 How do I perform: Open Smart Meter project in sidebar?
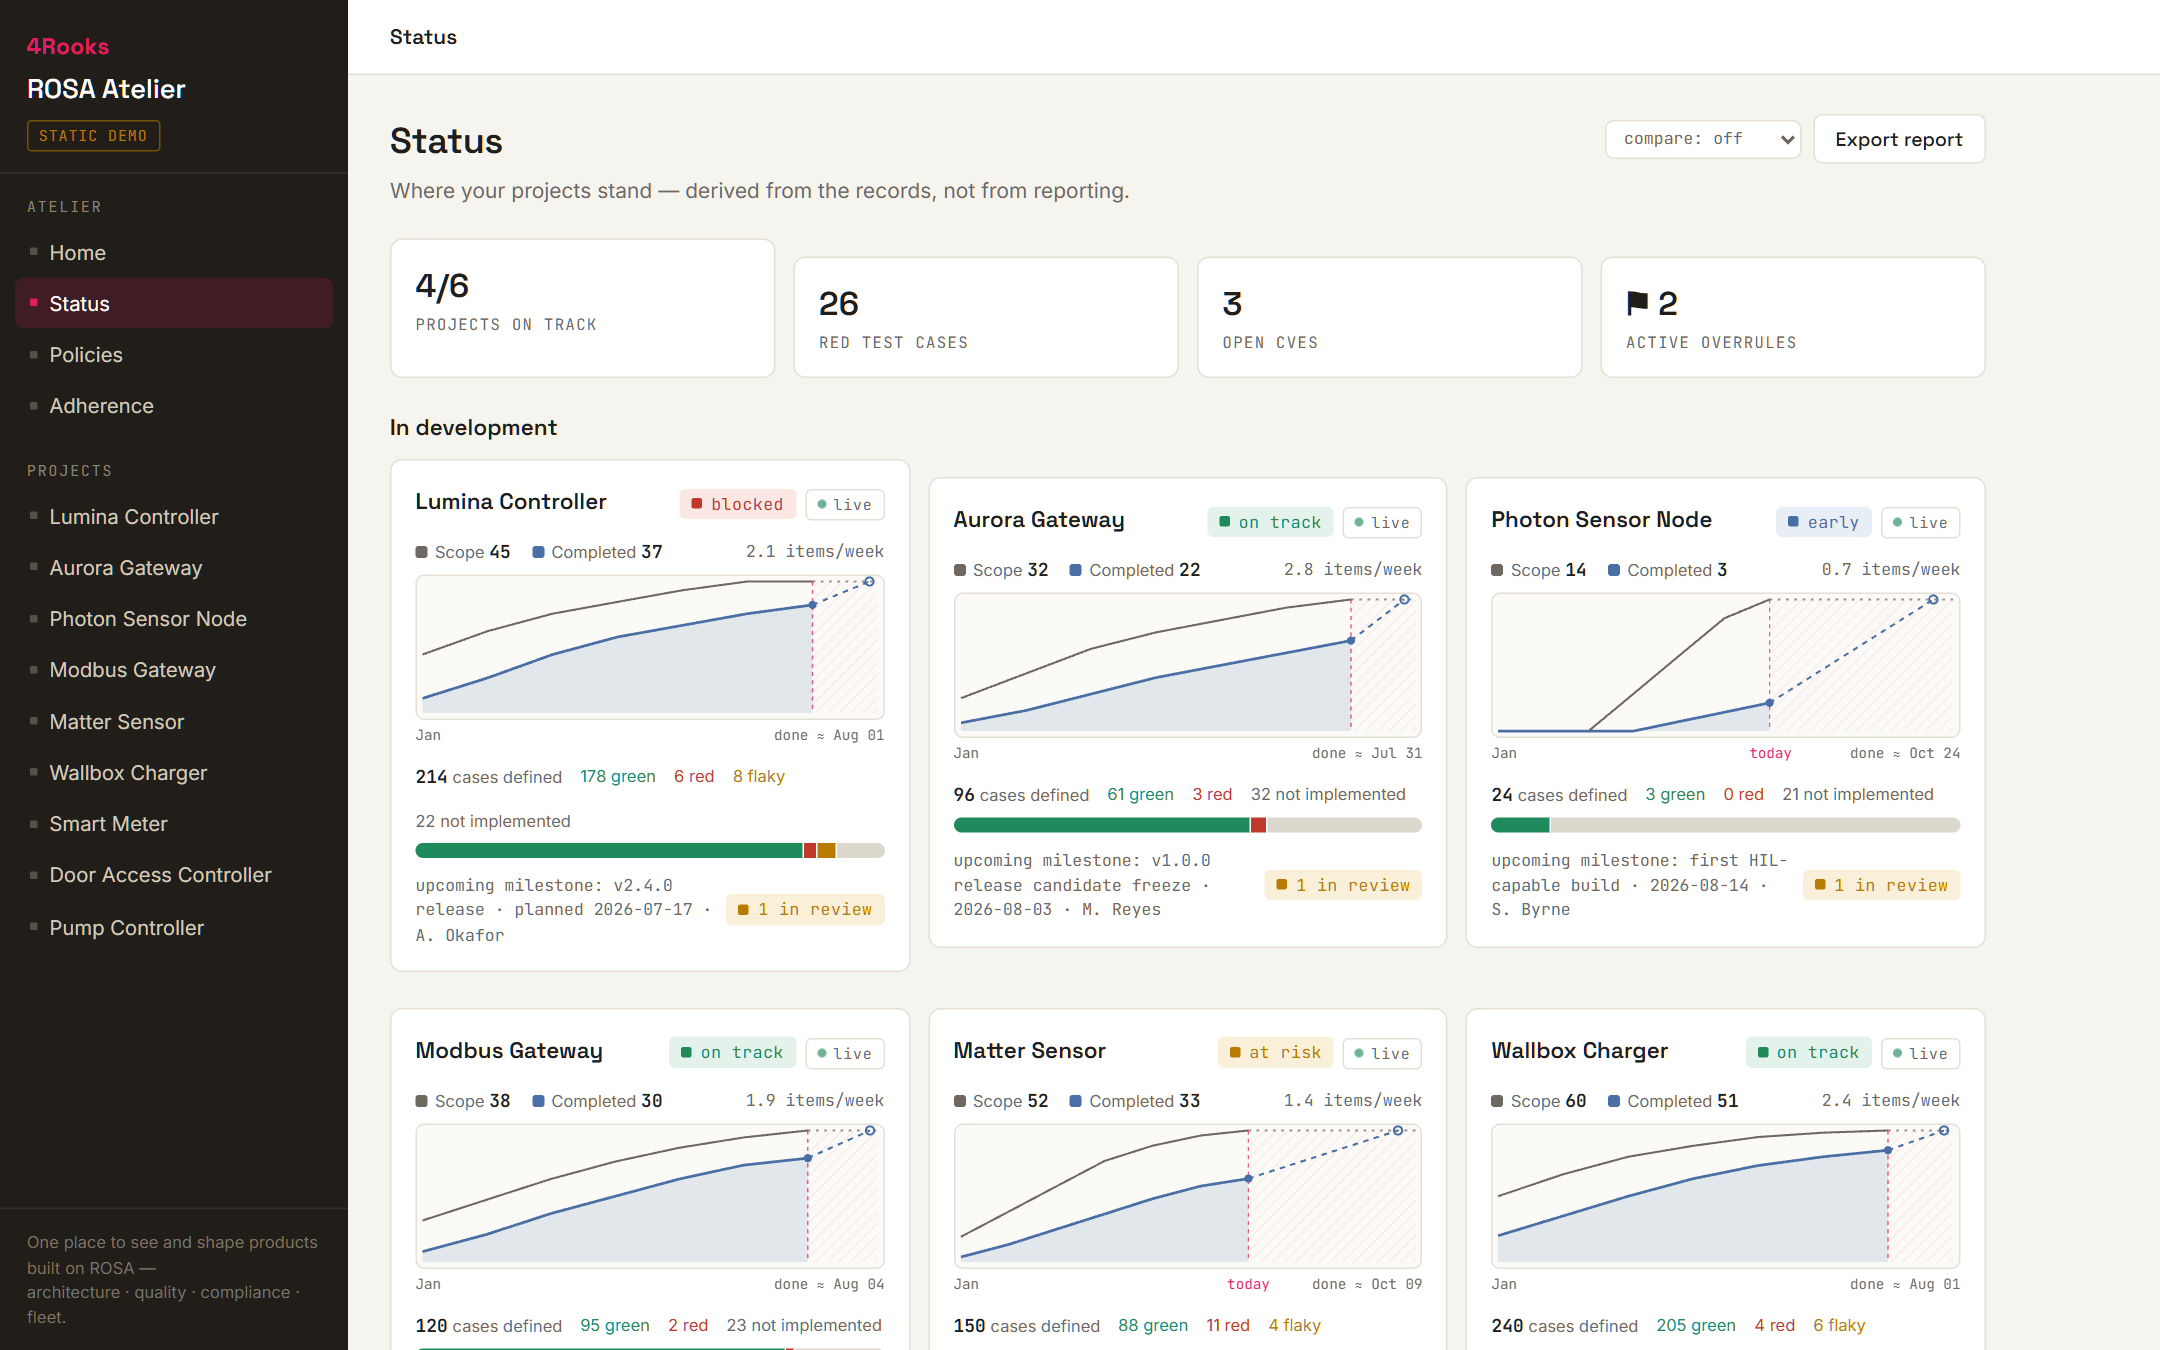pos(174,823)
